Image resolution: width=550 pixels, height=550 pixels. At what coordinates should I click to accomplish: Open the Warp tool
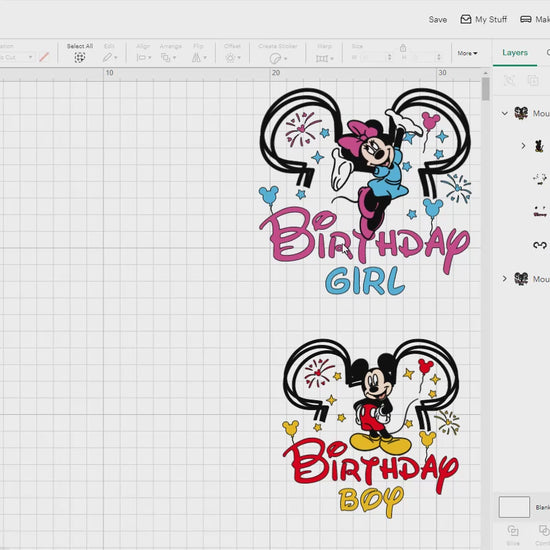coord(324,58)
